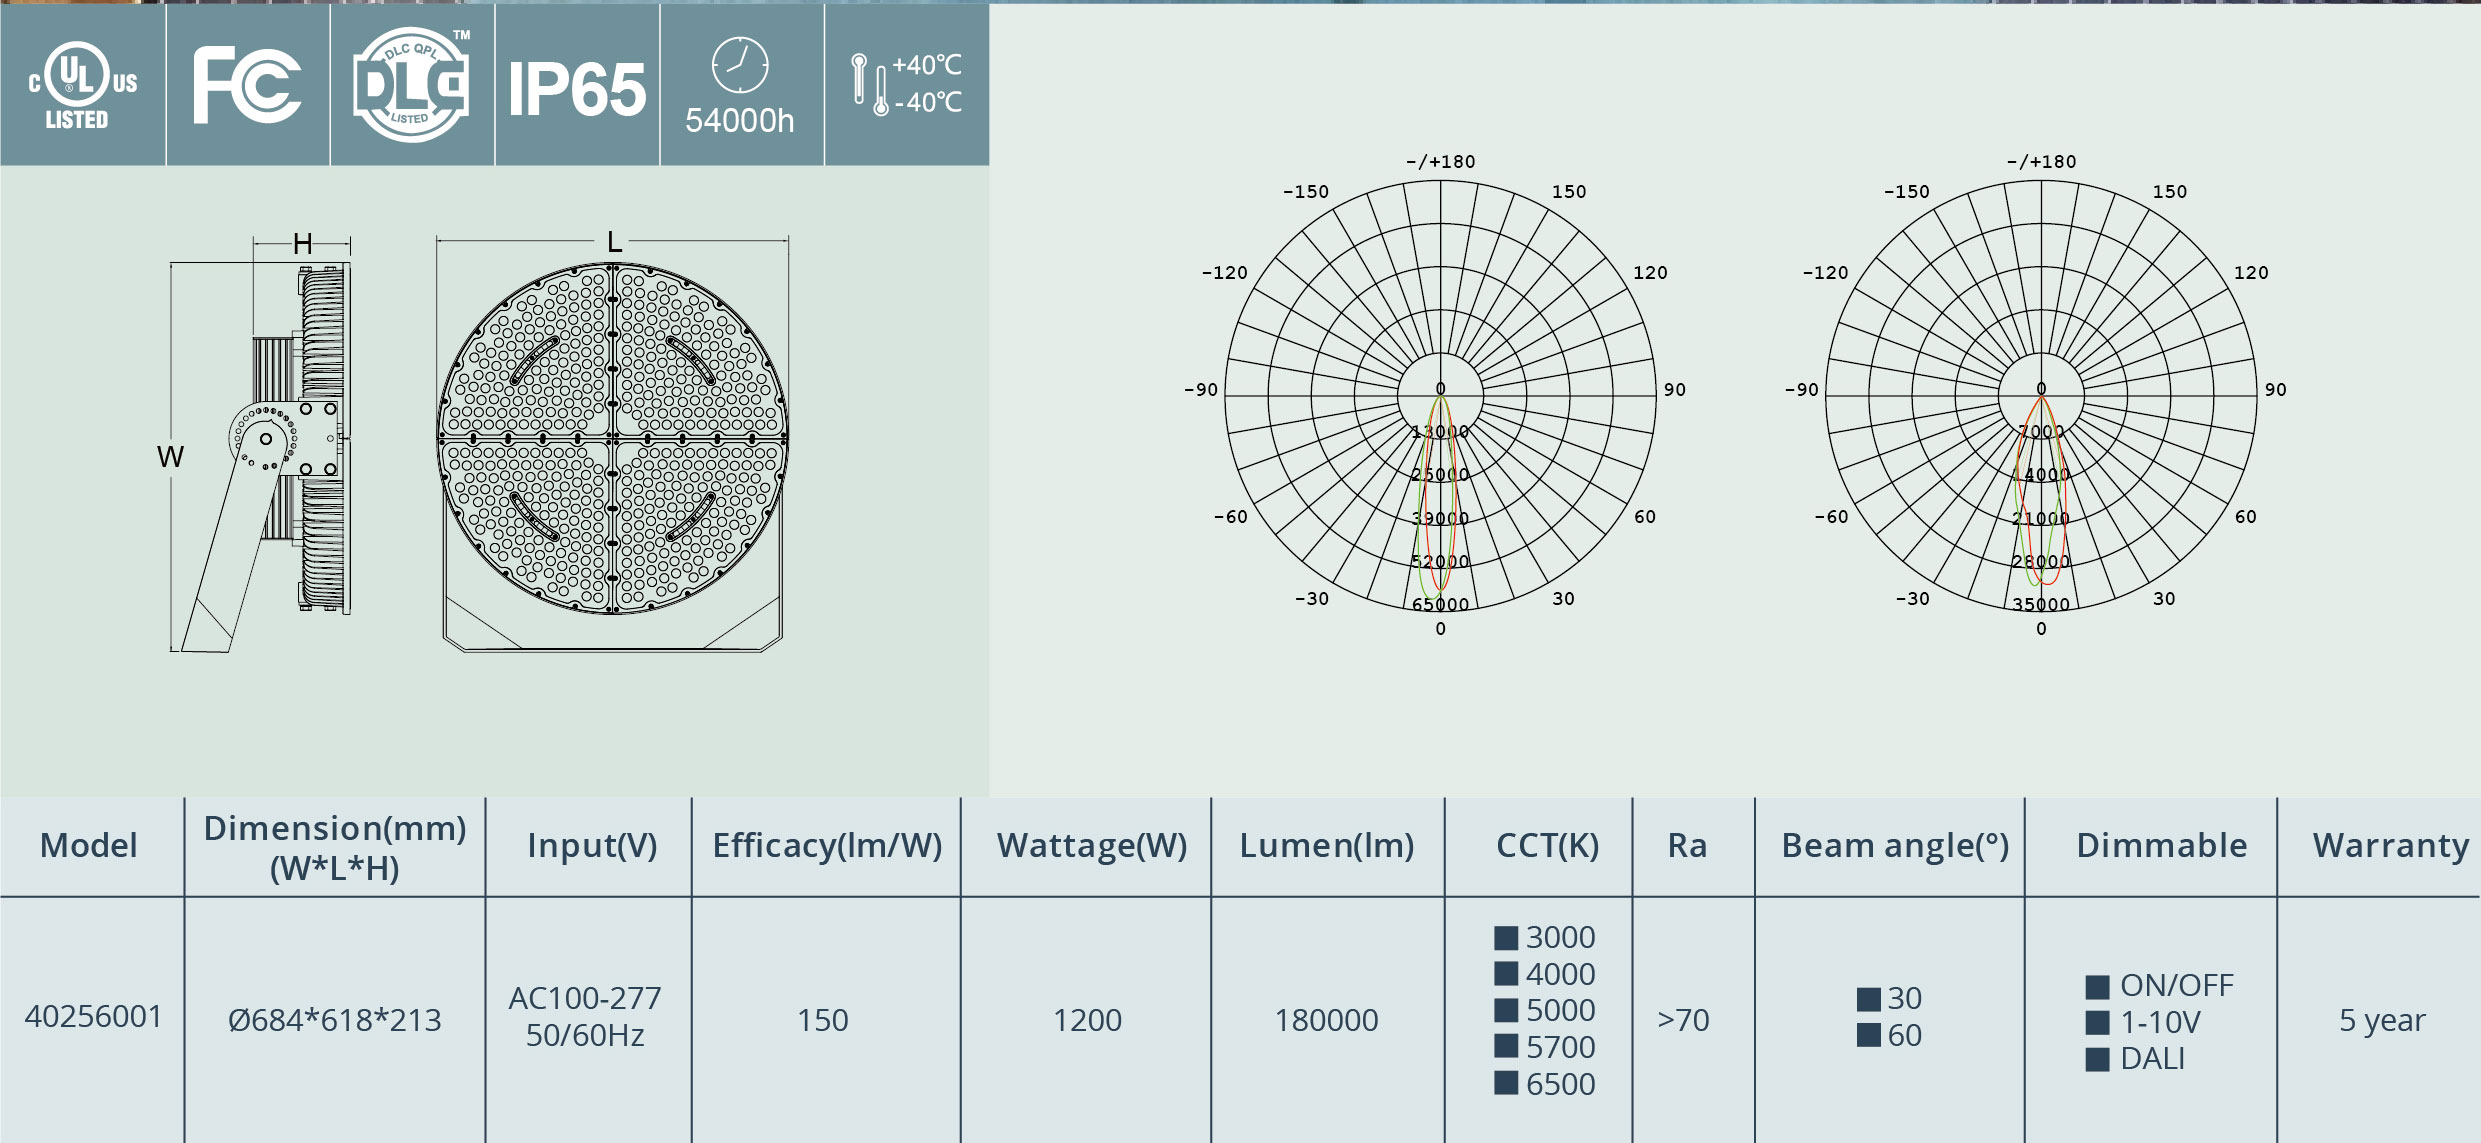Click the wattage value 1200
2481x1143 pixels.
coord(1087,1020)
